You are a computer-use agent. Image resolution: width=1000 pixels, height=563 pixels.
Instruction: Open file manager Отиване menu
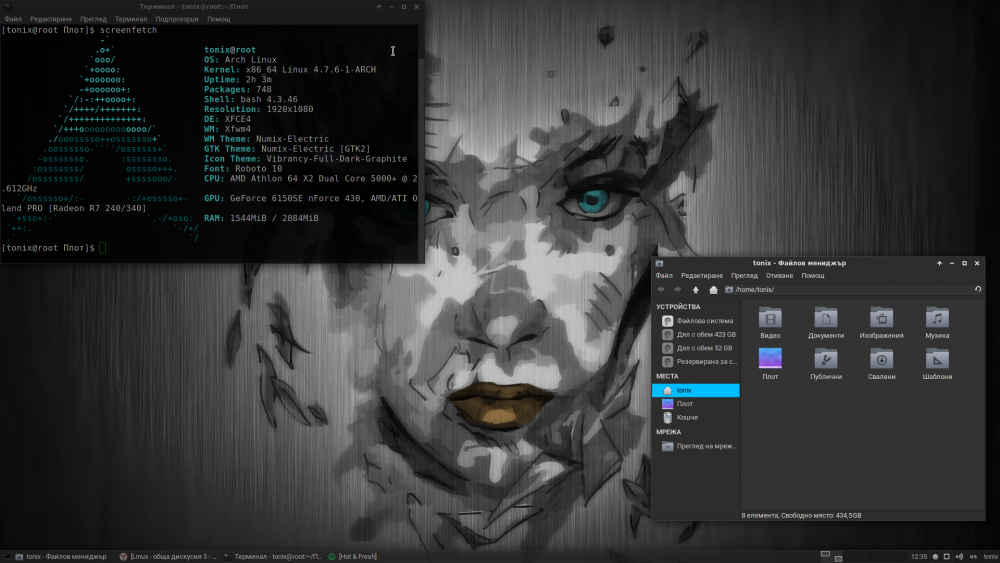[x=779, y=275]
